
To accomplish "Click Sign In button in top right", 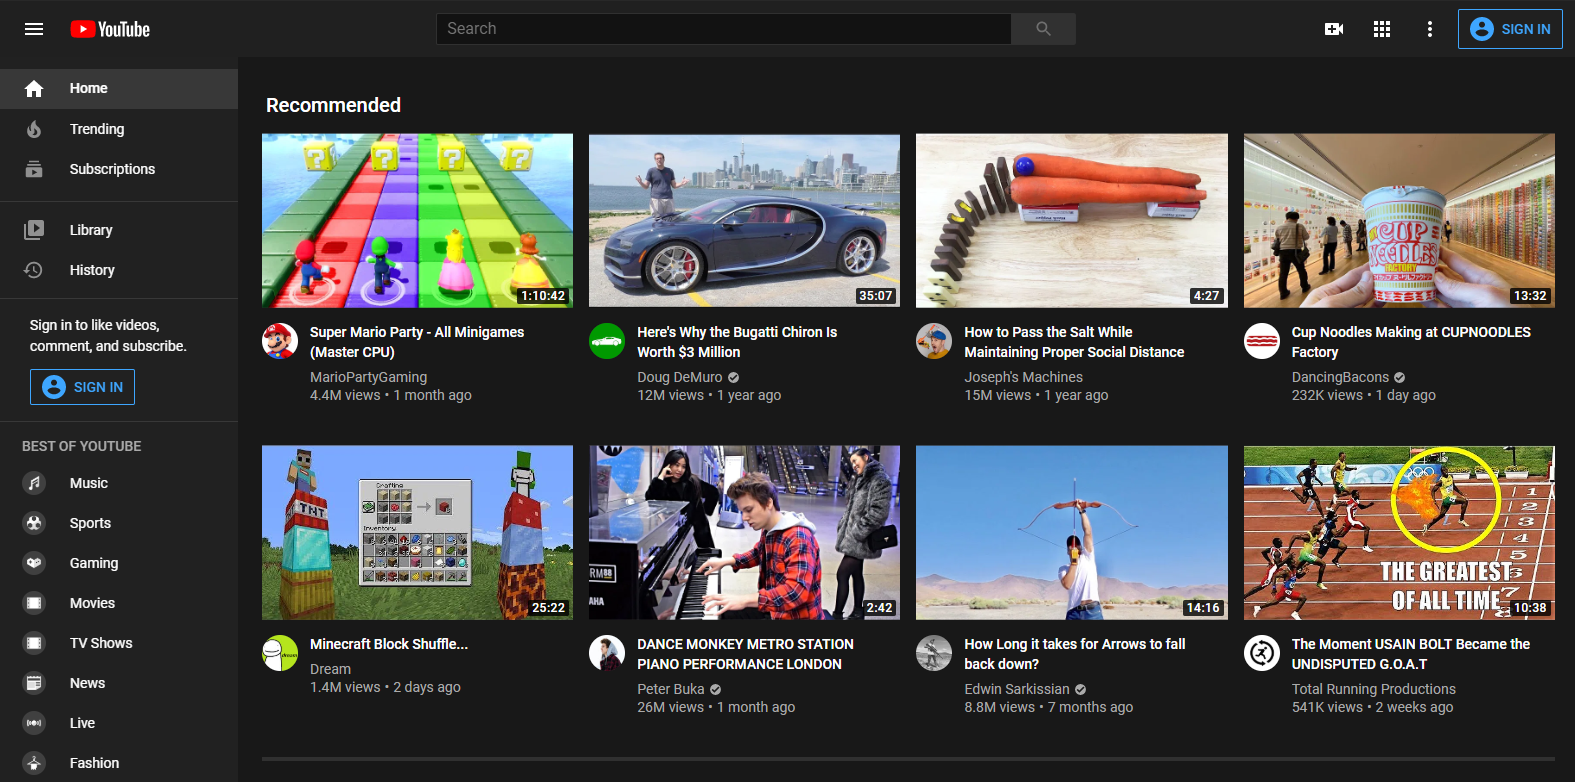I will [1510, 29].
